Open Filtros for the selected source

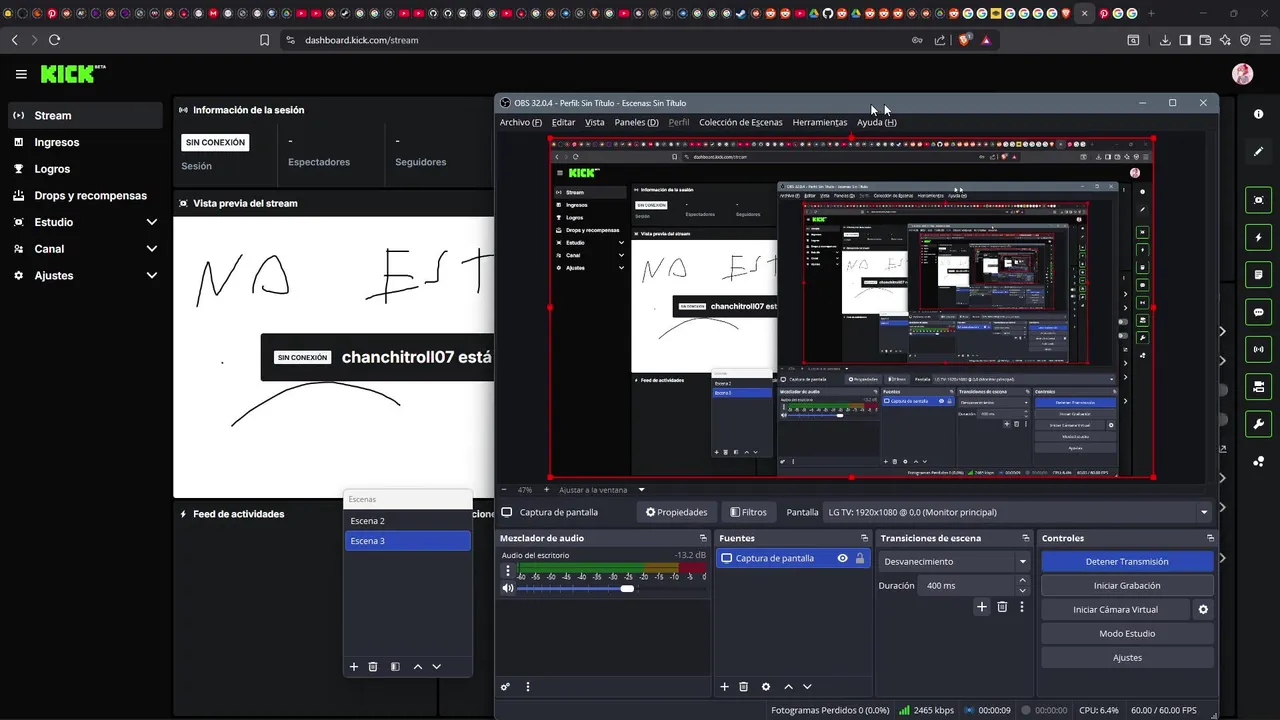click(749, 512)
